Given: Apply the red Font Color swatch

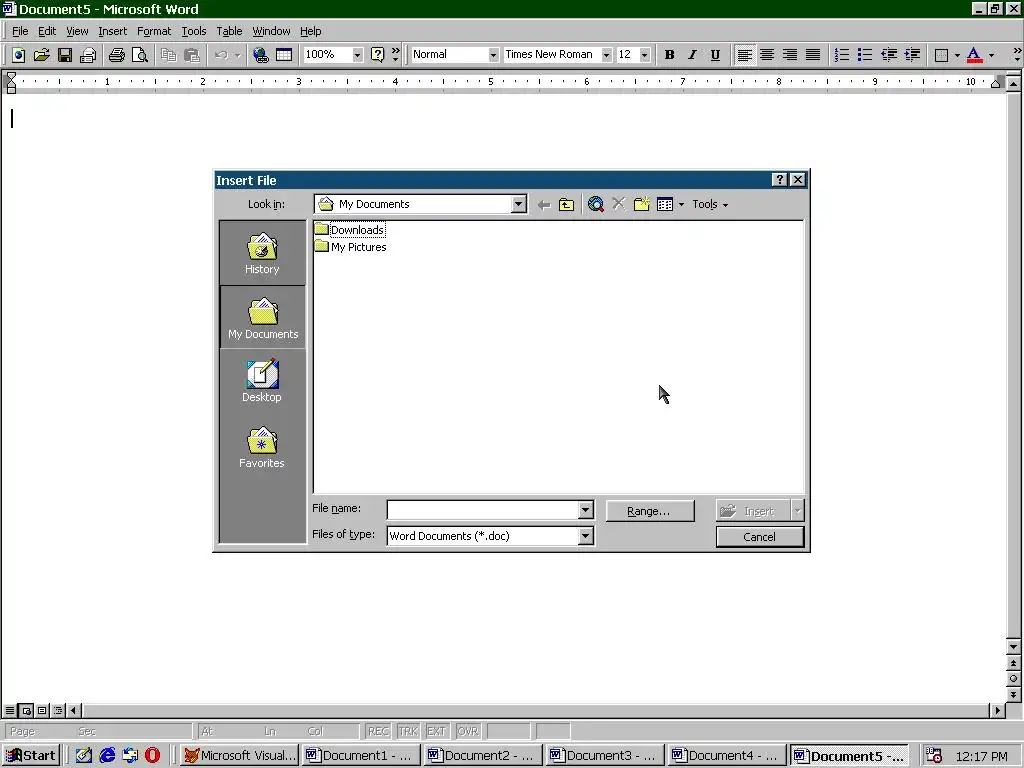Looking at the screenshot, I should click(x=974, y=55).
